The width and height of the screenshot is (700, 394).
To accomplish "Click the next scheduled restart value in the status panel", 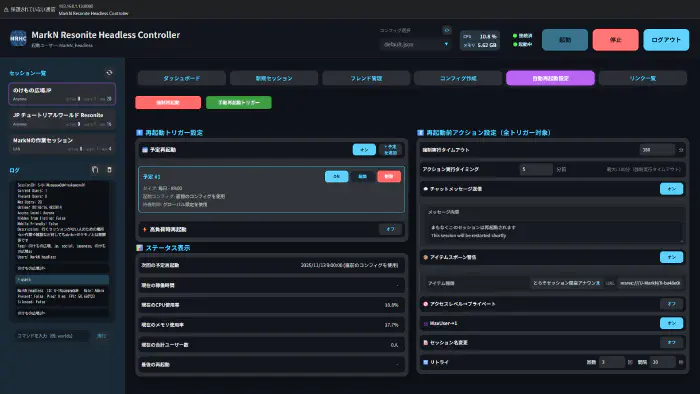I will (x=349, y=265).
